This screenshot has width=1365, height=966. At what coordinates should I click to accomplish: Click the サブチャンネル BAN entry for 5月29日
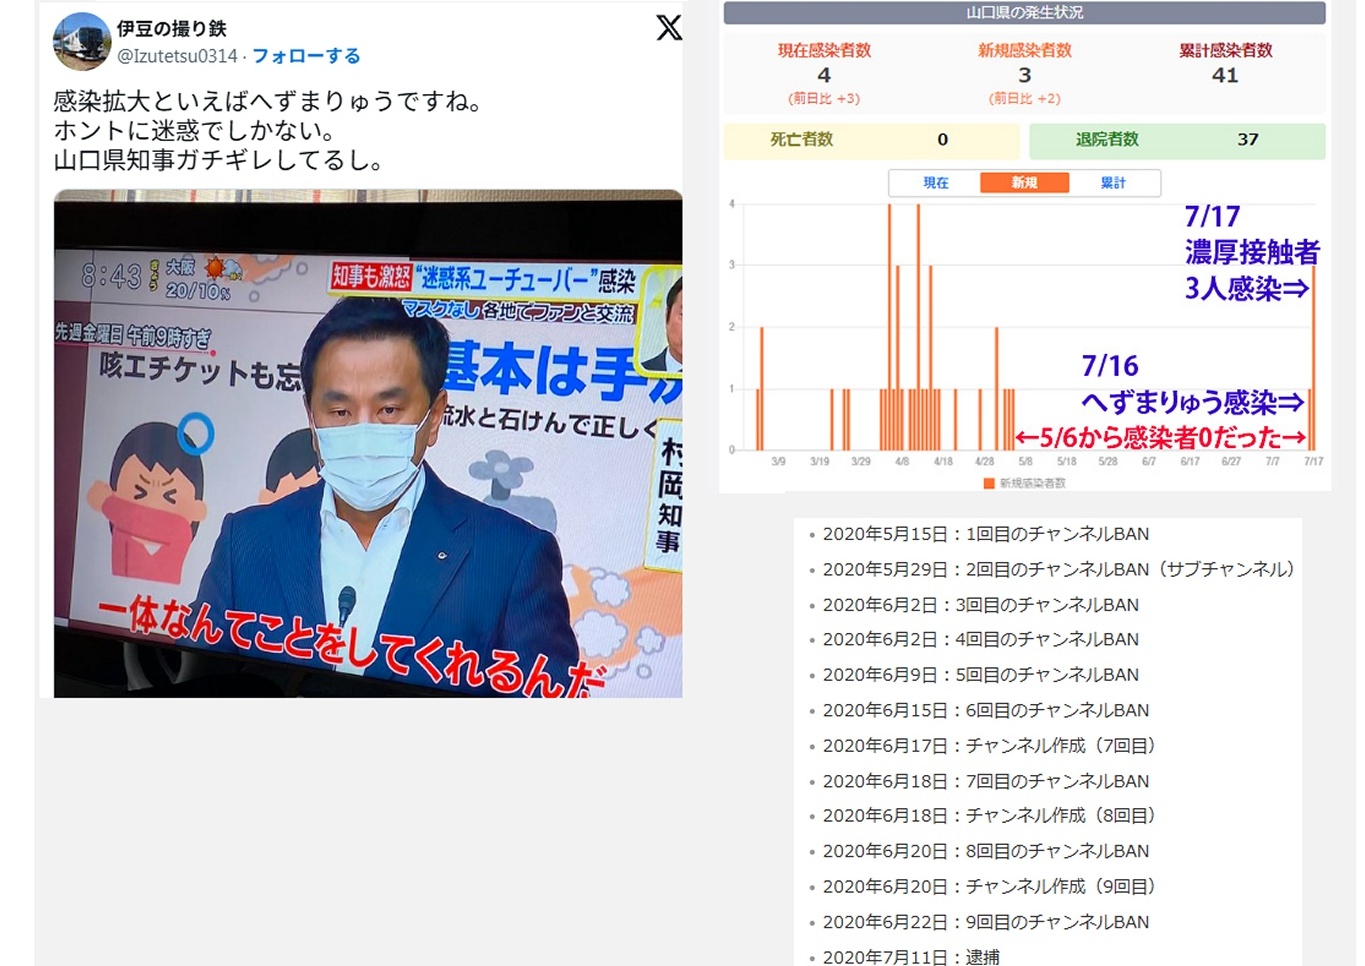point(1057,569)
